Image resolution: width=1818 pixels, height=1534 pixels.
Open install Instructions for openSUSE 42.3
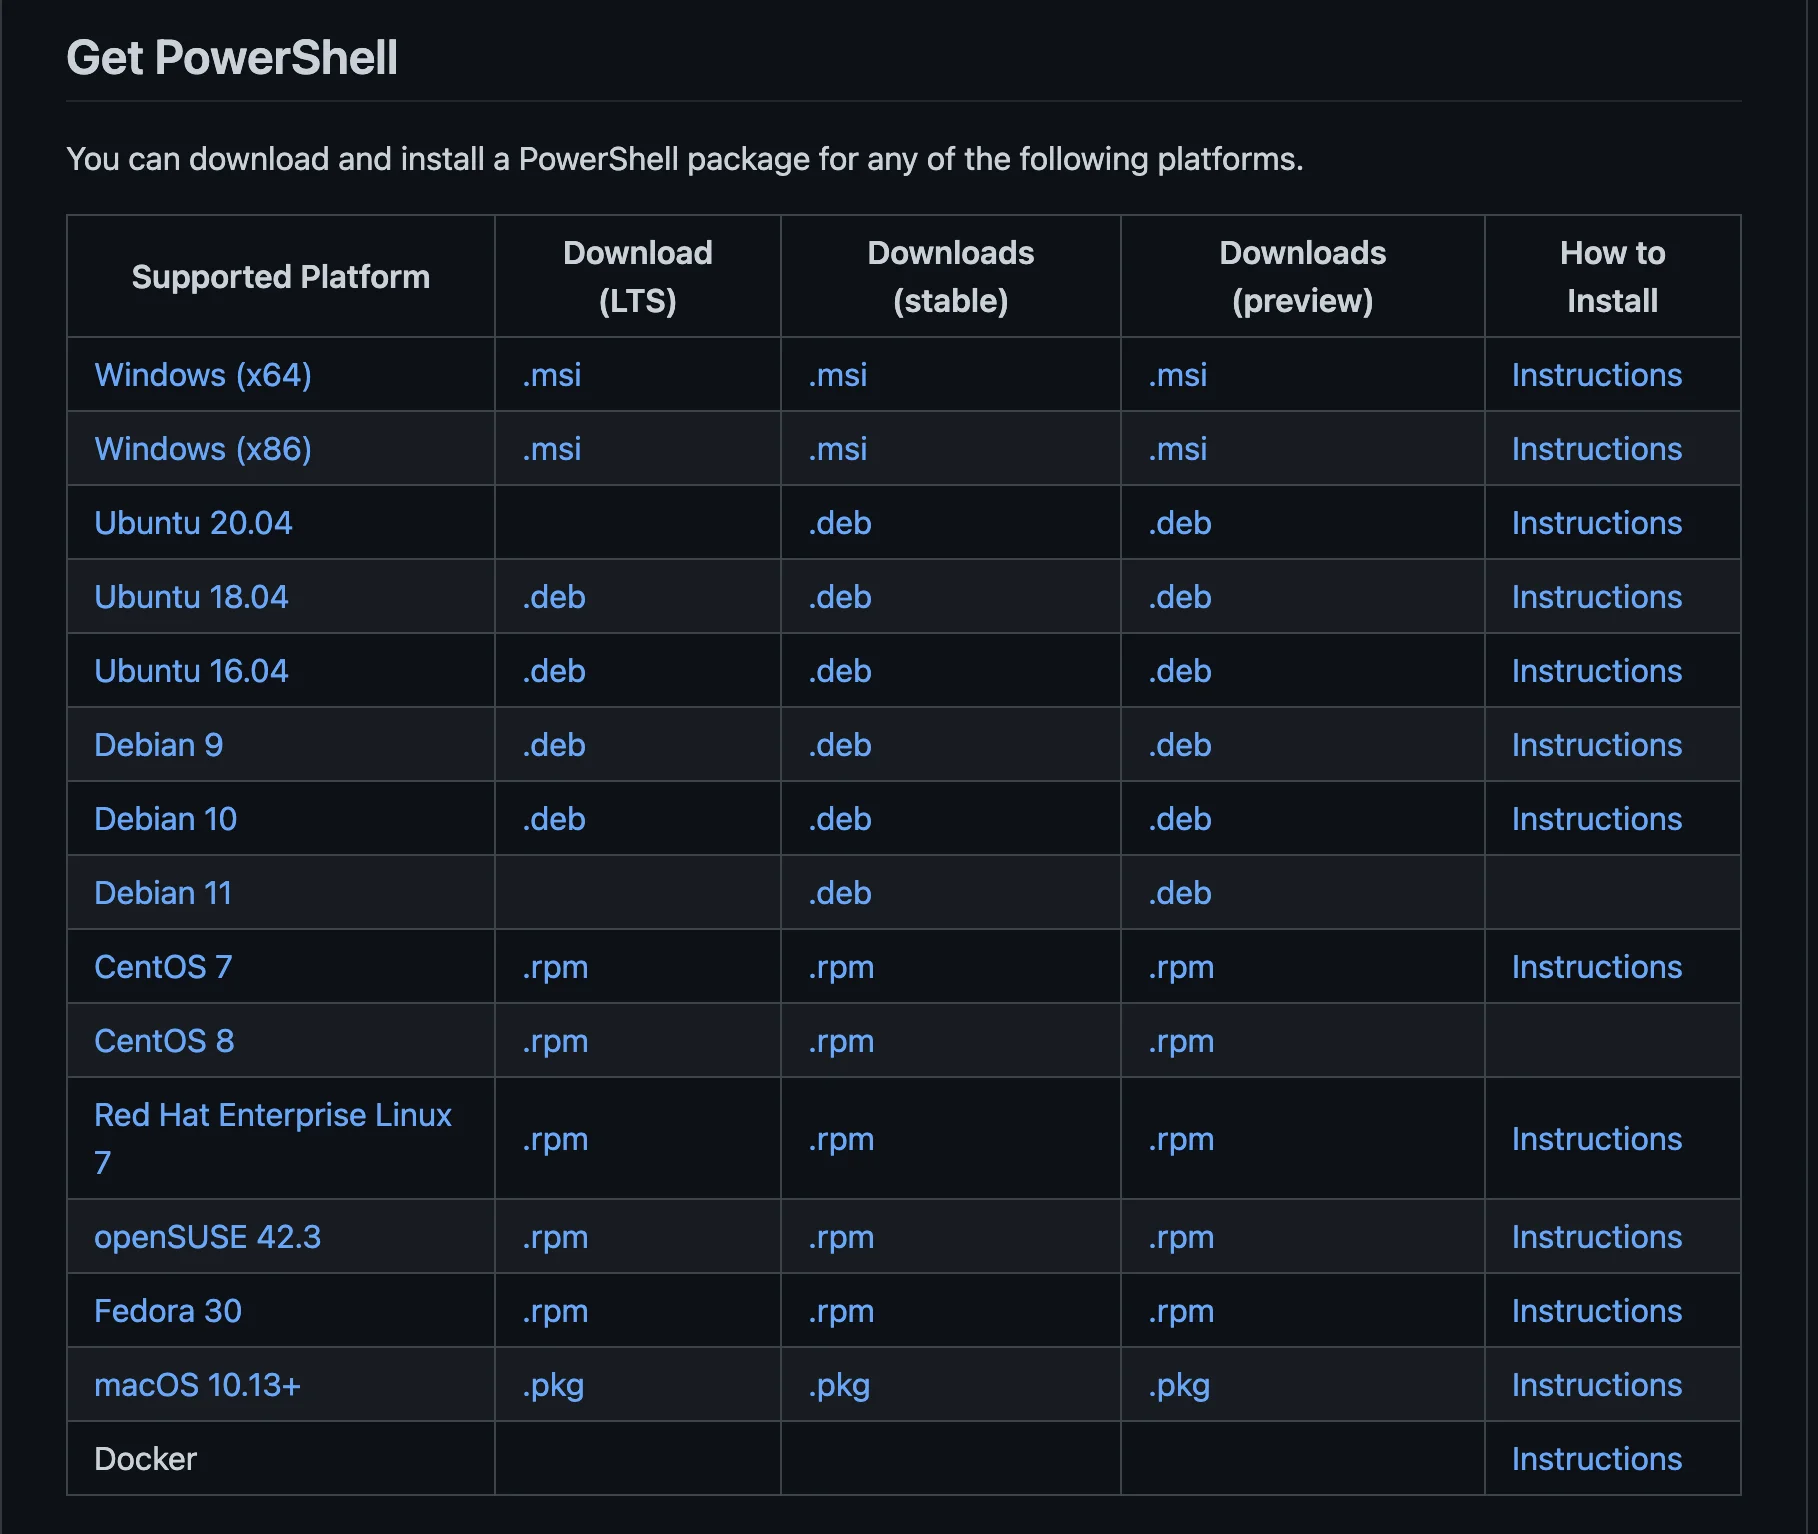click(x=1596, y=1237)
